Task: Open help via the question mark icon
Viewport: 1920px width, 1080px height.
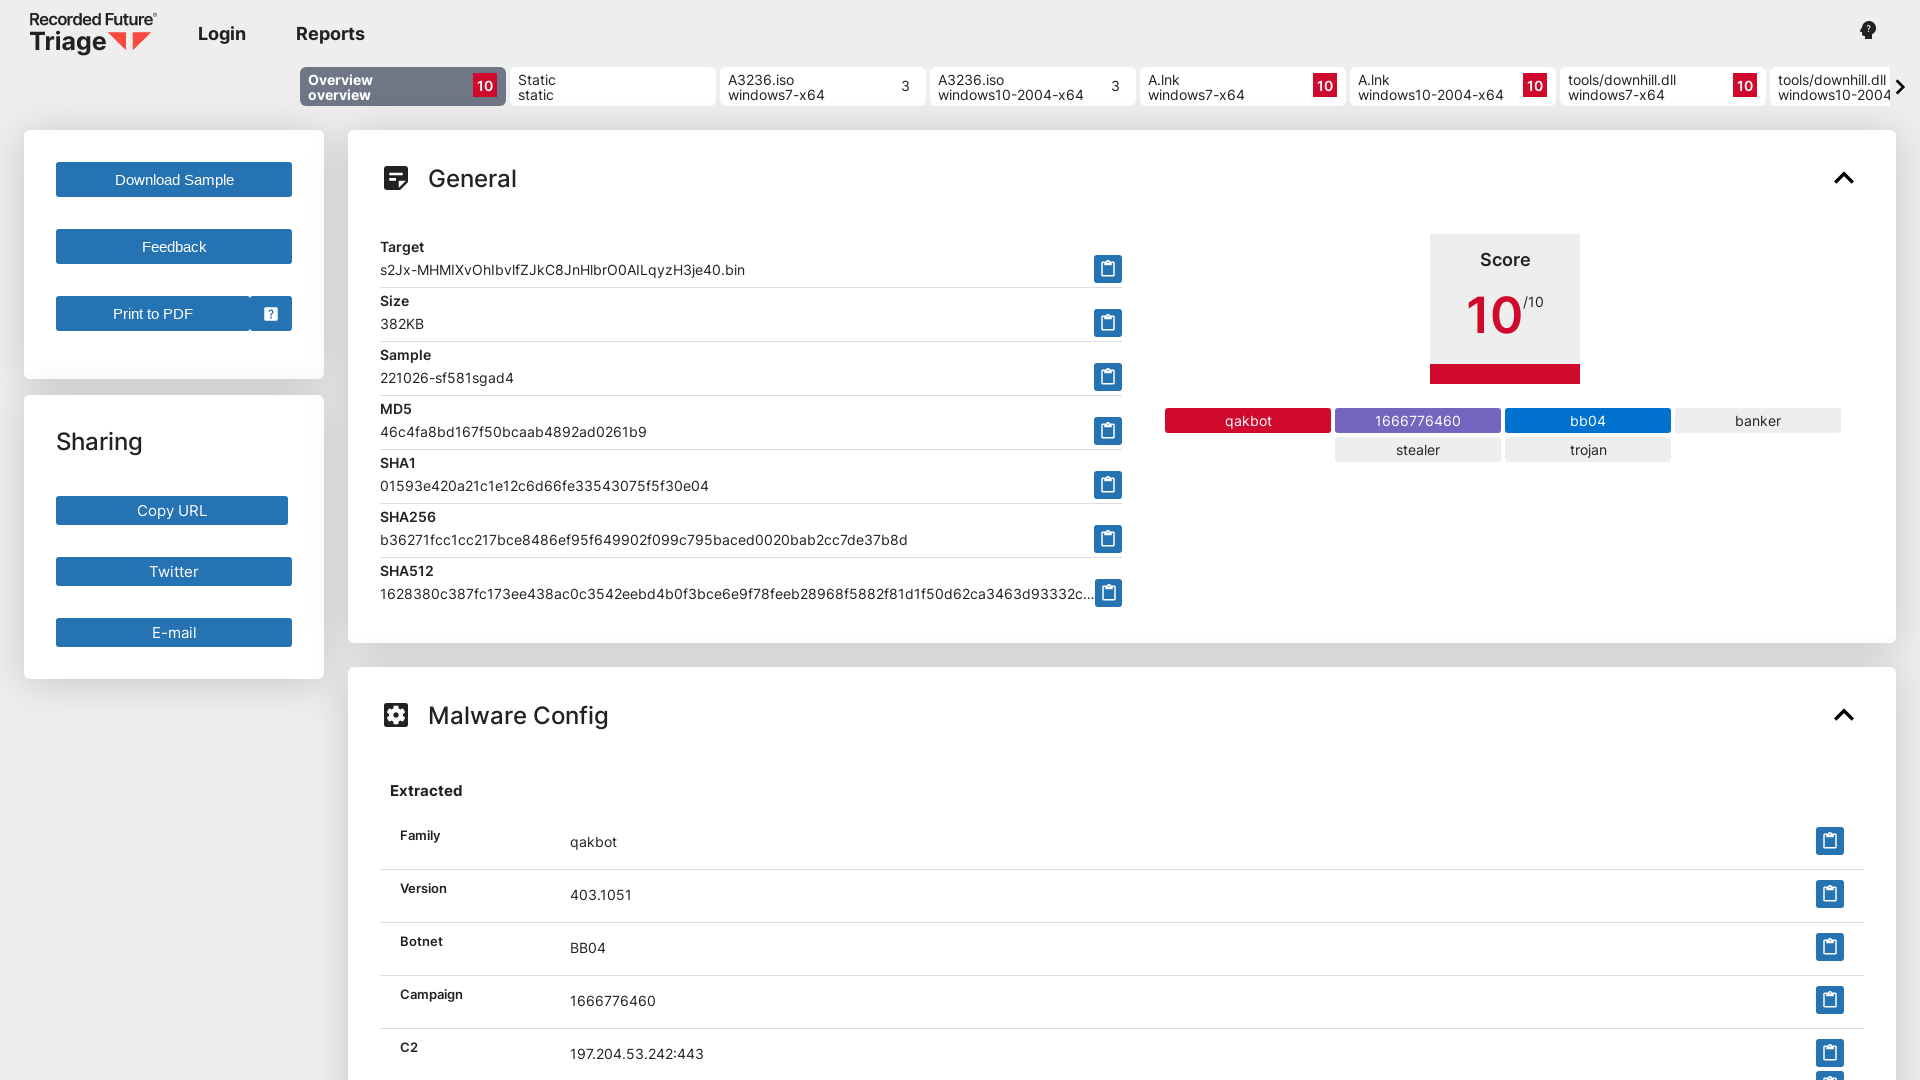Action: 1867,30
